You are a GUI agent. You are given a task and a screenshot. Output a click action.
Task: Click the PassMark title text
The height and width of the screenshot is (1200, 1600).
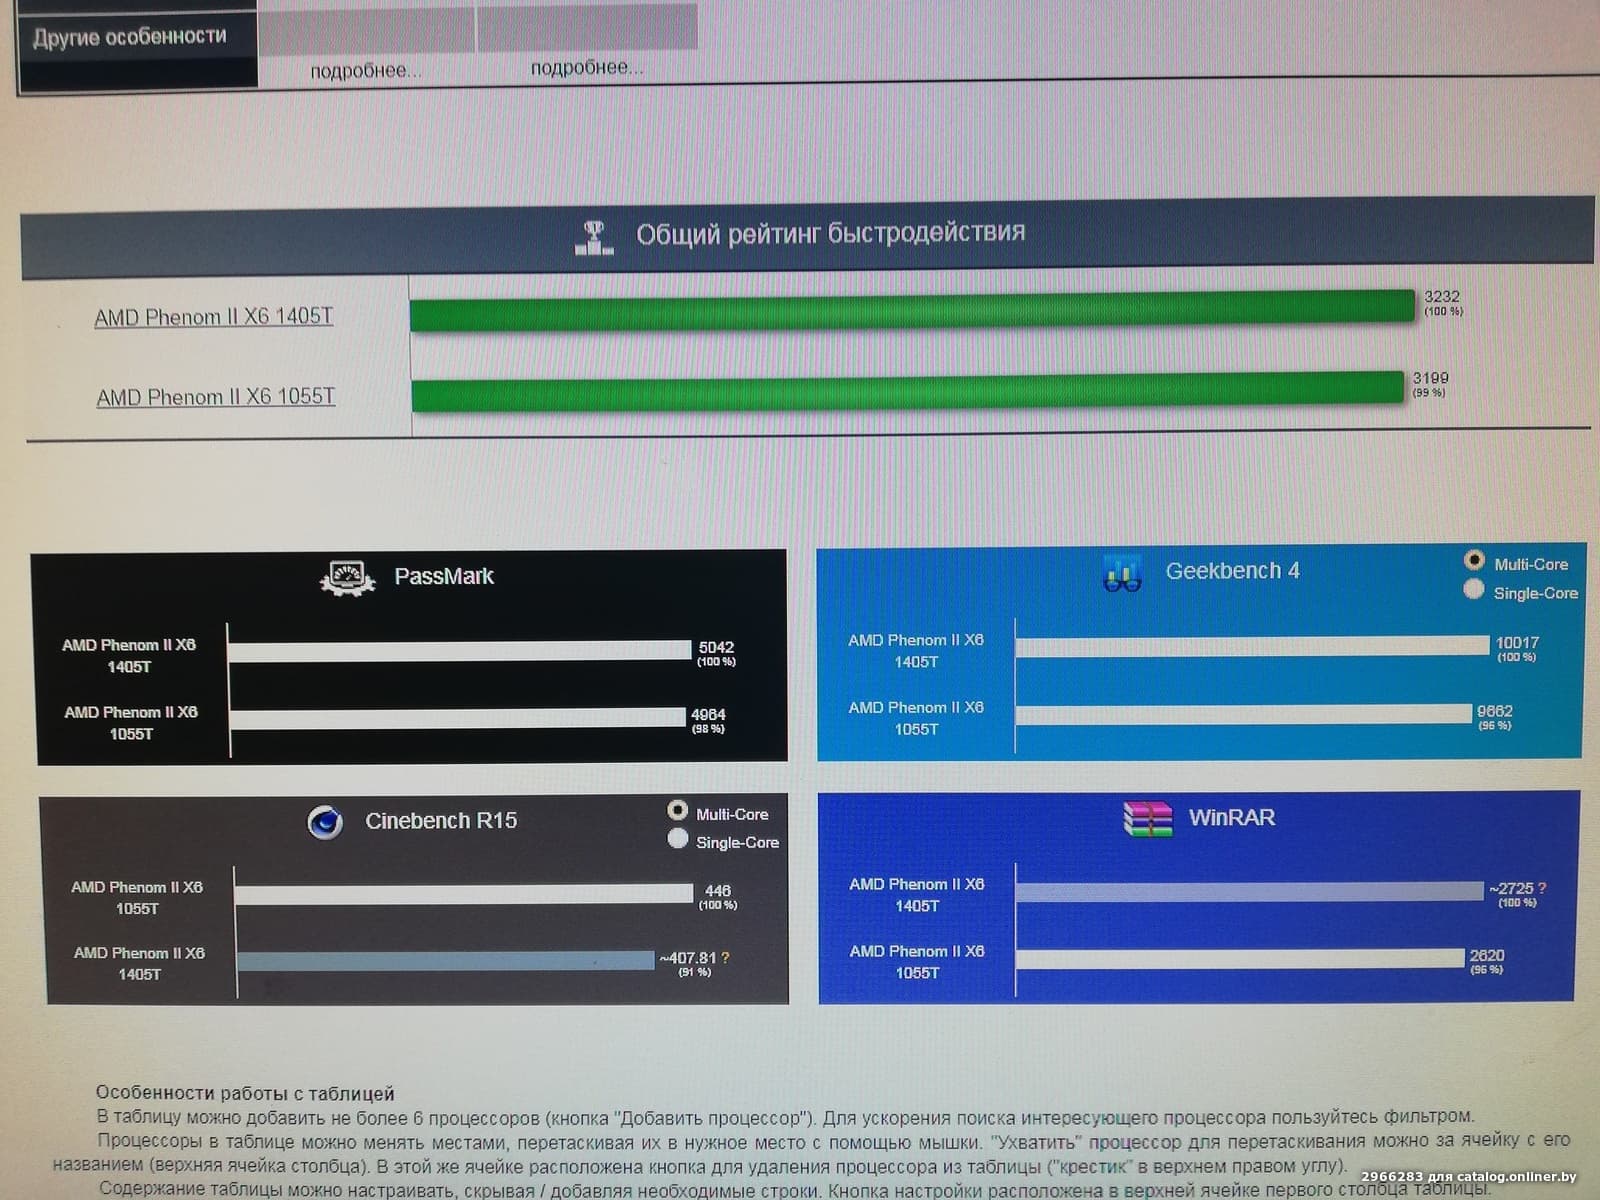[x=444, y=576]
